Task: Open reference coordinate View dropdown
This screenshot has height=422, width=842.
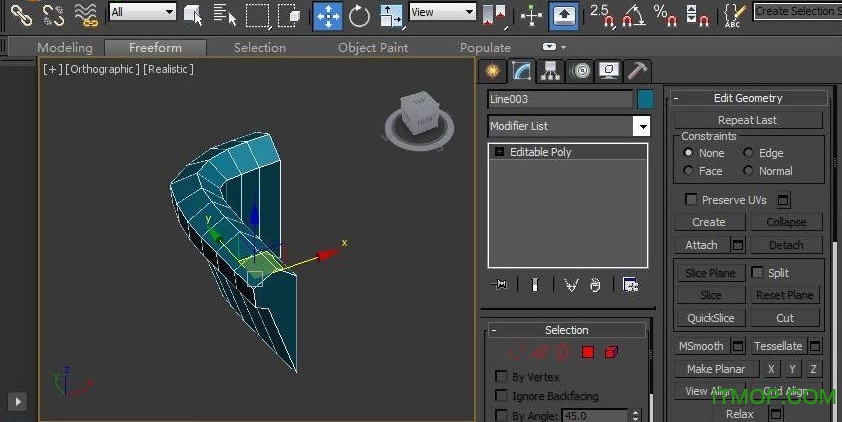Action: [x=442, y=12]
